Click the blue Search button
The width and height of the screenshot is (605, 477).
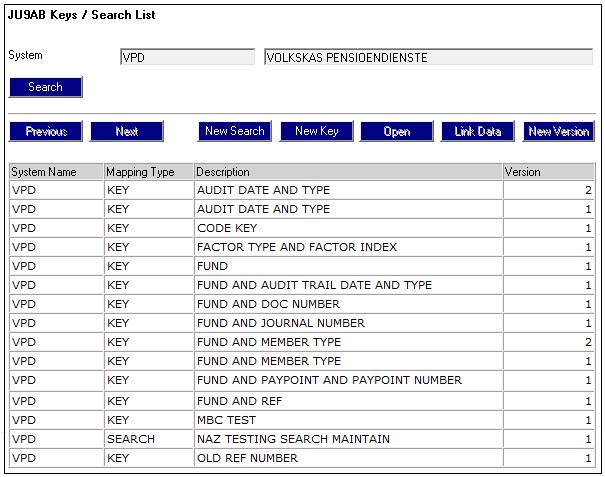click(x=46, y=87)
